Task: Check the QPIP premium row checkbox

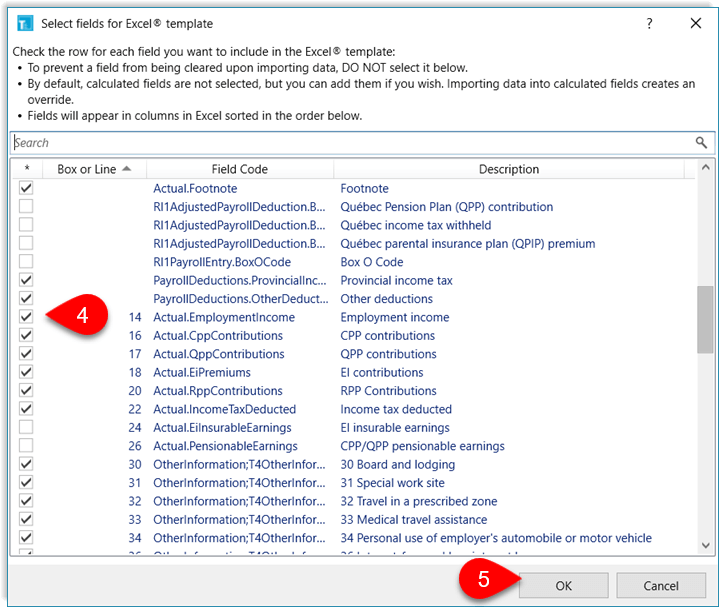Action: [26, 243]
